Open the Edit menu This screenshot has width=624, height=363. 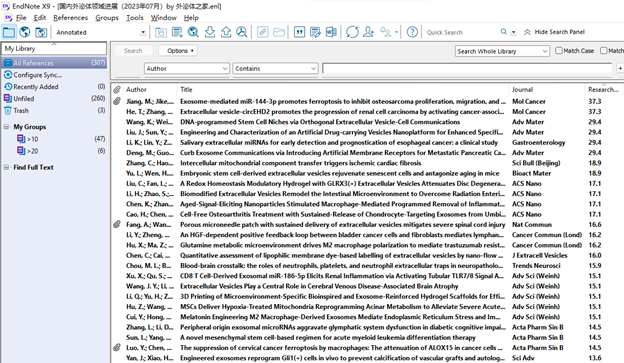tap(40, 18)
